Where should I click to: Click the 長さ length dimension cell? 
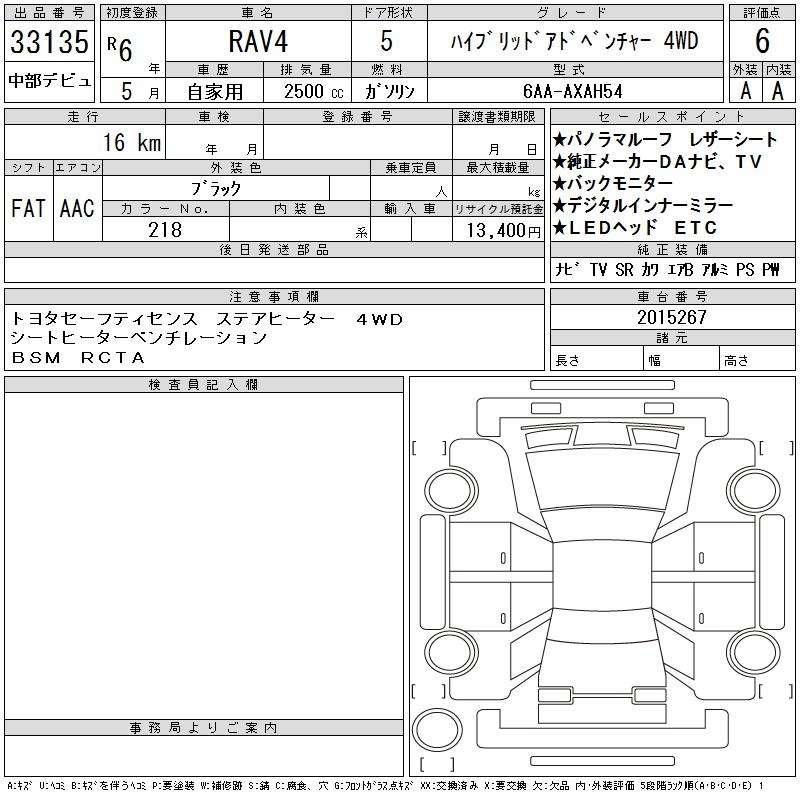[x=596, y=358]
